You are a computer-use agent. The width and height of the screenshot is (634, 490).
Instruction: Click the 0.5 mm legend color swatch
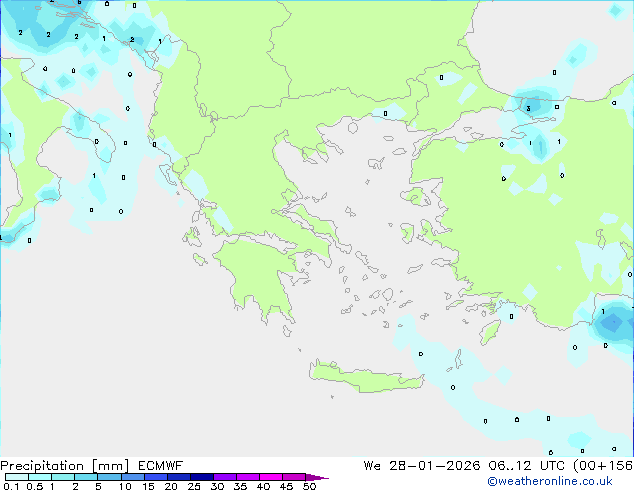coord(40,477)
